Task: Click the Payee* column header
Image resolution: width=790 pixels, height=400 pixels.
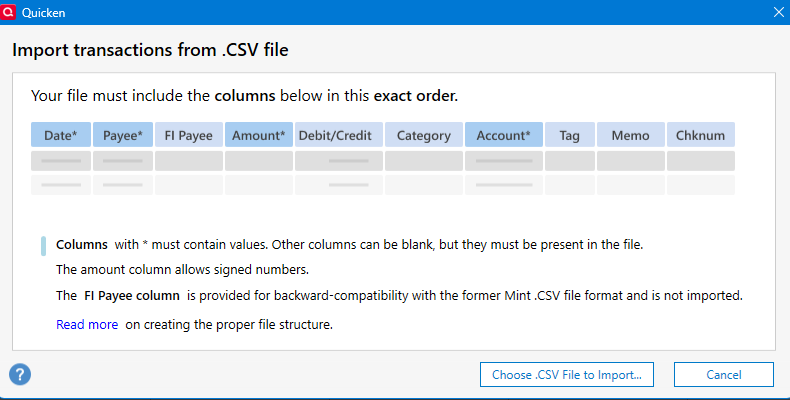Action: coord(123,135)
